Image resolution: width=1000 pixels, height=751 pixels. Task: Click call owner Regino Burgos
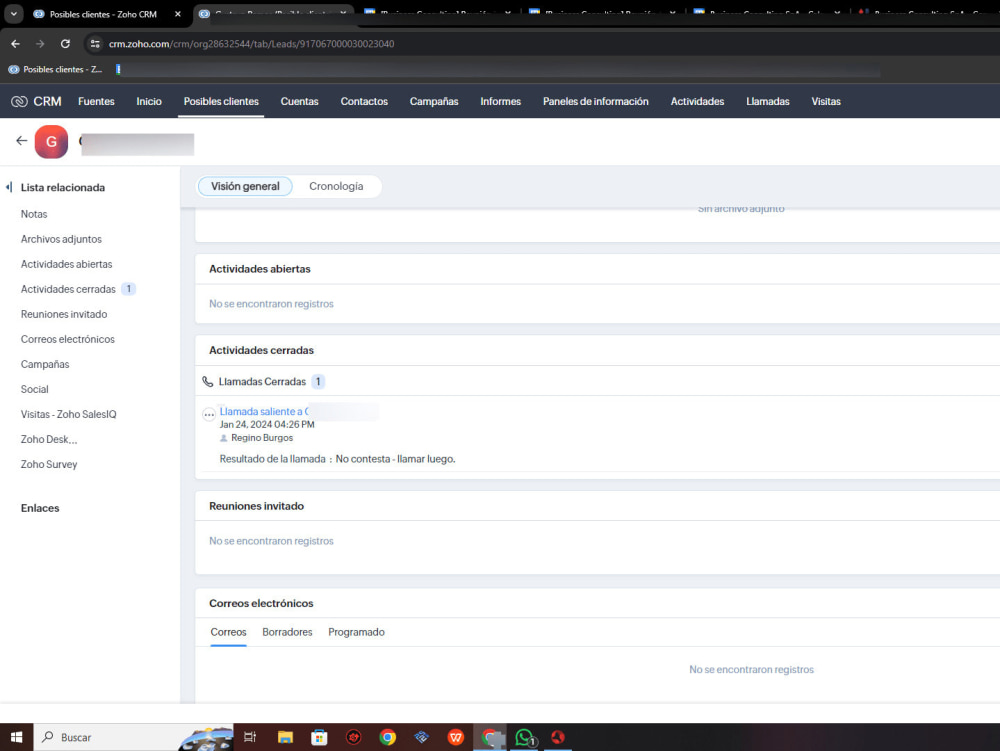[x=261, y=438]
